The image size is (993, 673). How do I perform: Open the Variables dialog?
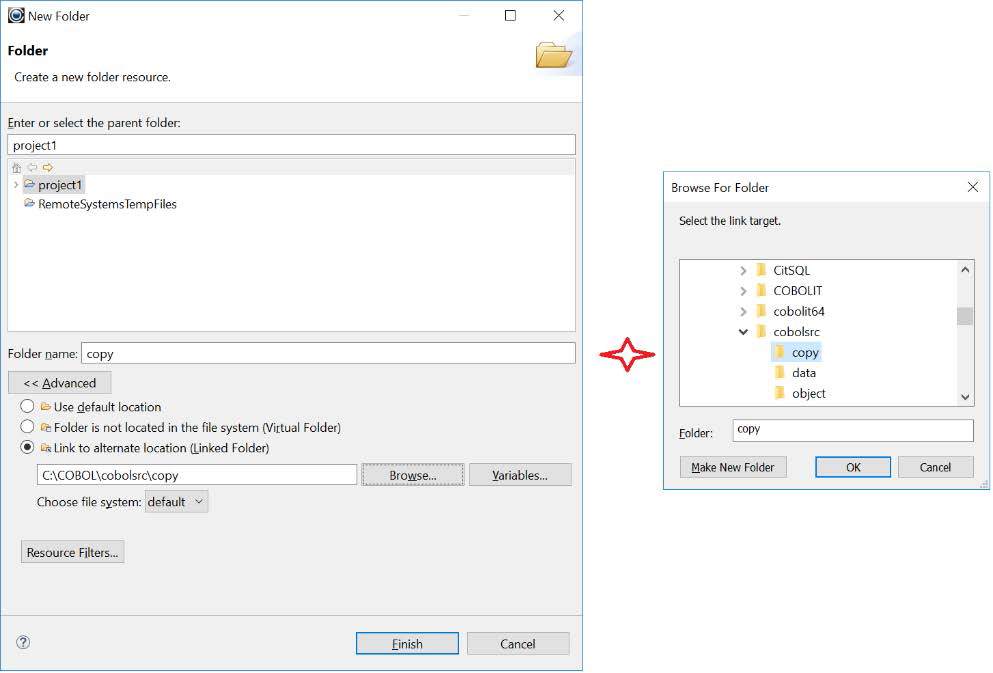(x=518, y=474)
